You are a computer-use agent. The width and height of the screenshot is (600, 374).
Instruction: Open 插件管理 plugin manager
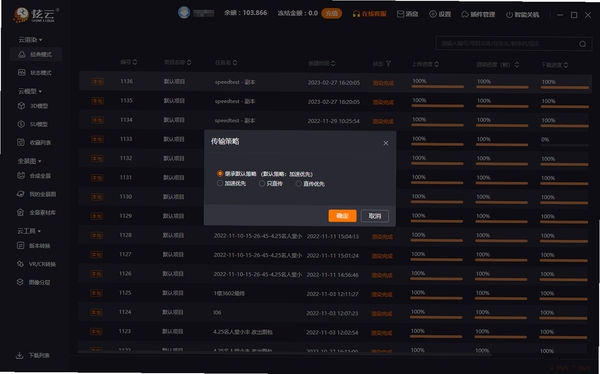[478, 15]
